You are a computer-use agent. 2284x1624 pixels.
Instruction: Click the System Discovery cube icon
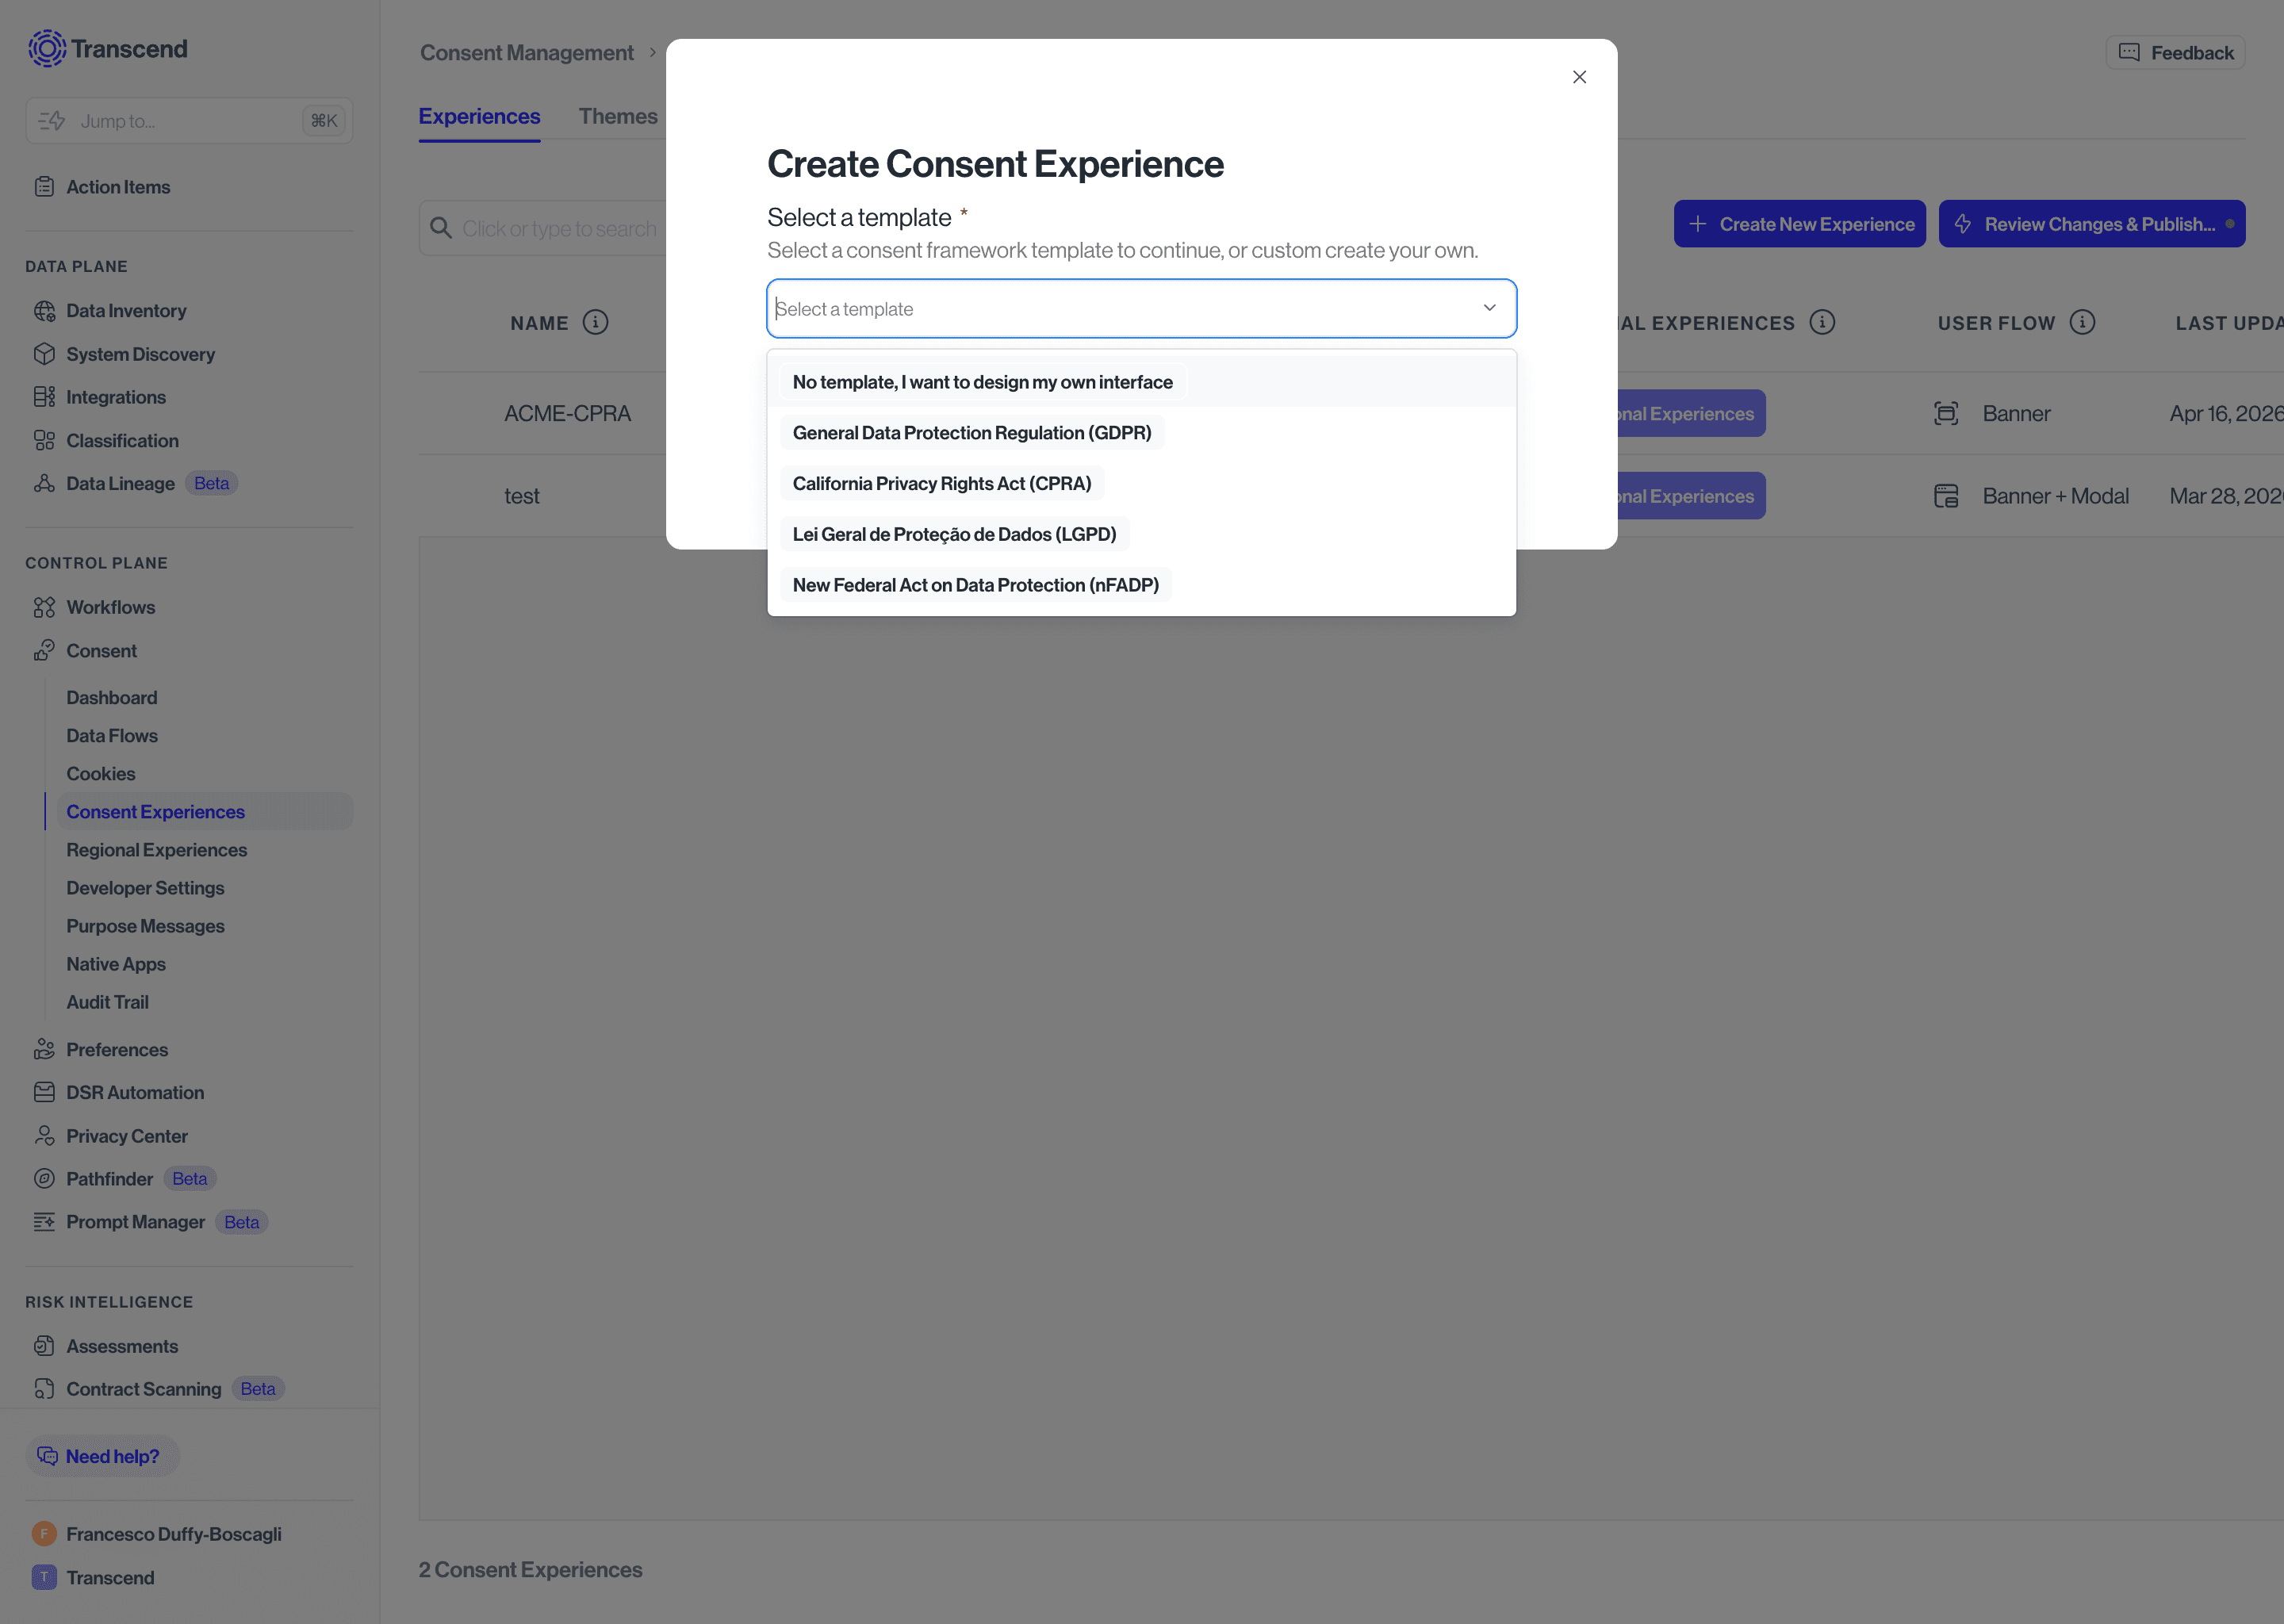(x=44, y=354)
